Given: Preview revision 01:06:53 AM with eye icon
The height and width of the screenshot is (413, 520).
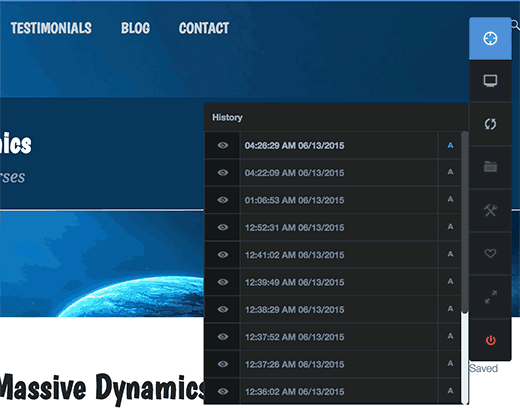Looking at the screenshot, I should (223, 200).
